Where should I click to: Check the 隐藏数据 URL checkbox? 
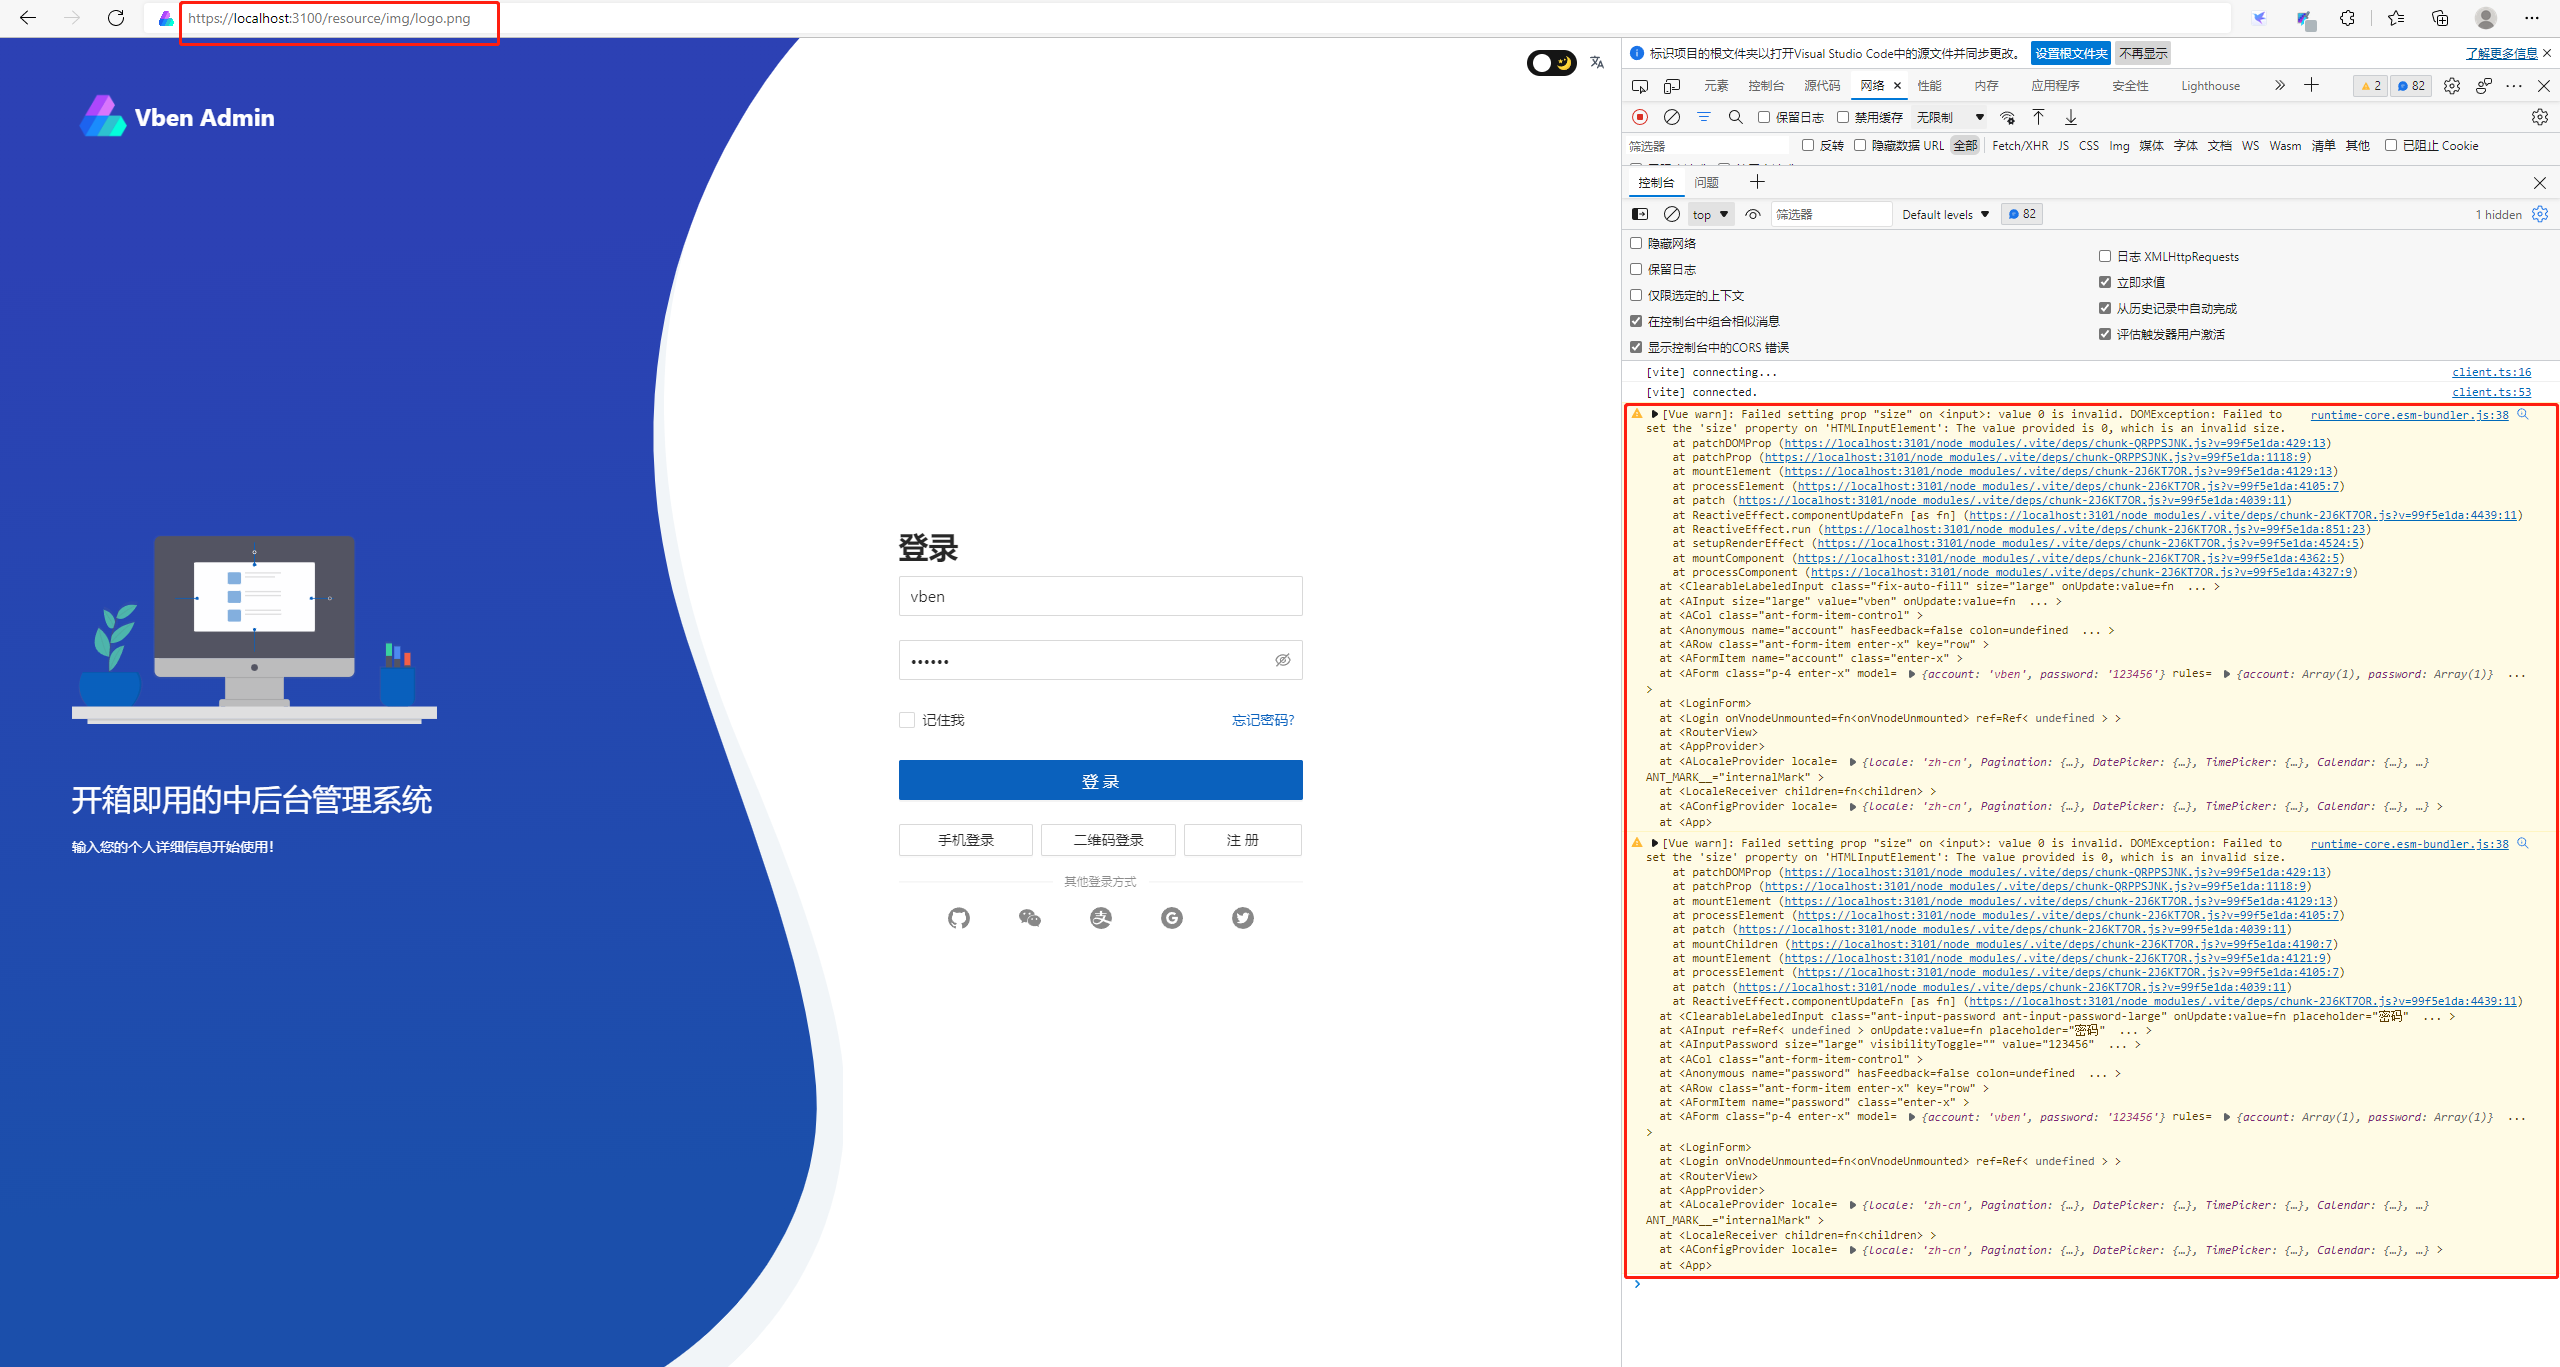(1860, 145)
